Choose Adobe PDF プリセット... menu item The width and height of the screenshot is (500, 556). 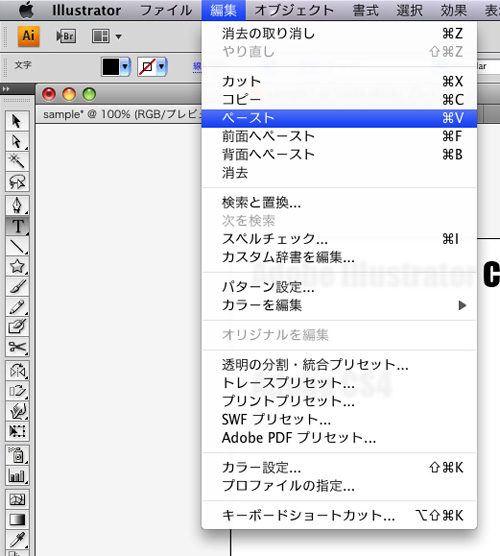pyautogui.click(x=339, y=438)
